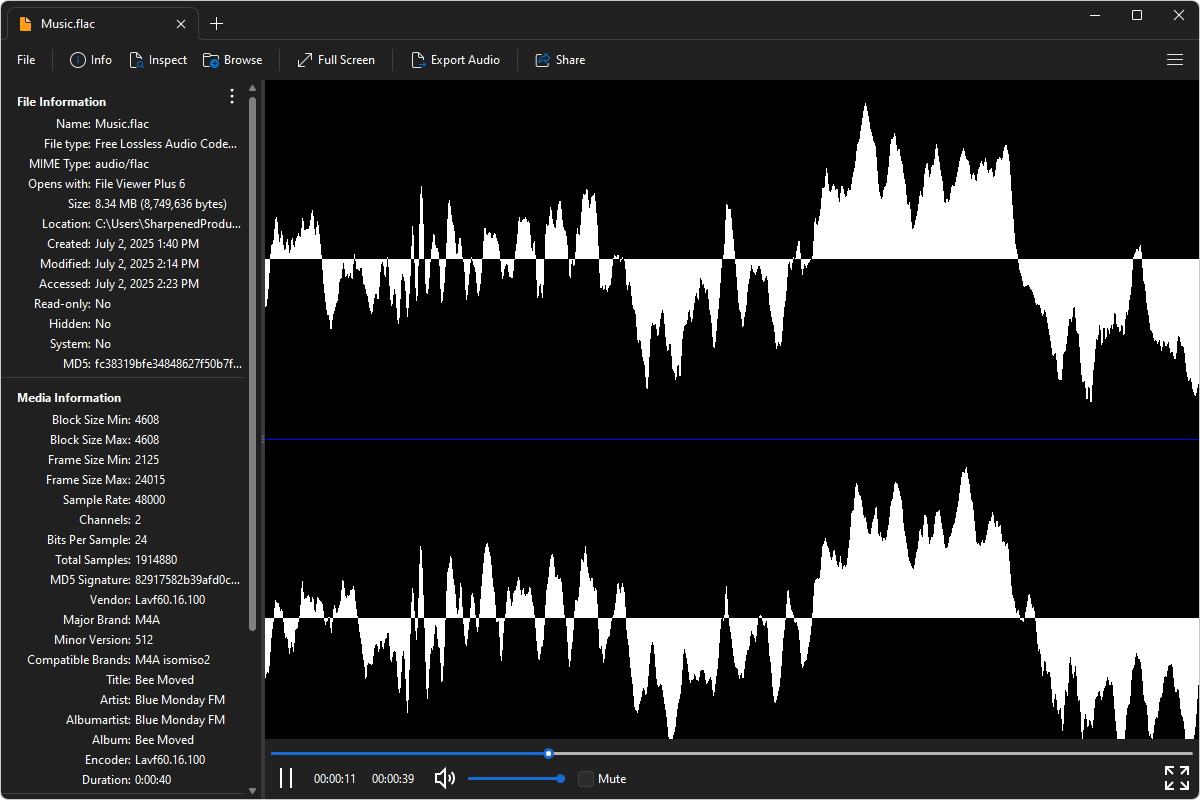The image size is (1200, 800).
Task: Minimize the File Viewer Plus window
Action: 1095,15
